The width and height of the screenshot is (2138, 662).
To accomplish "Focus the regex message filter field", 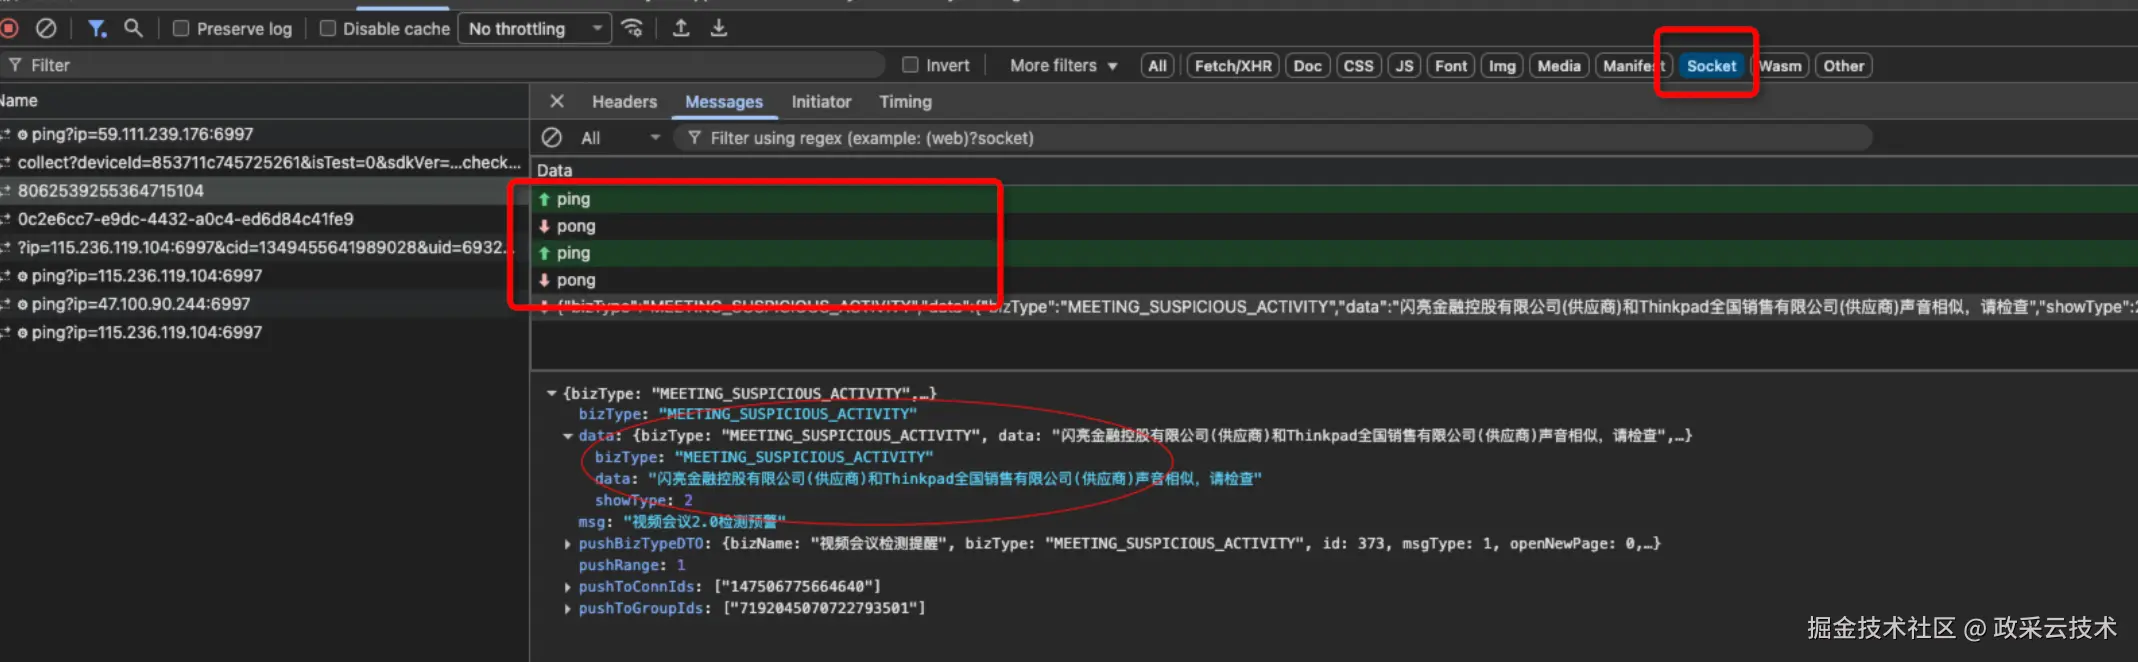I will point(1272,138).
